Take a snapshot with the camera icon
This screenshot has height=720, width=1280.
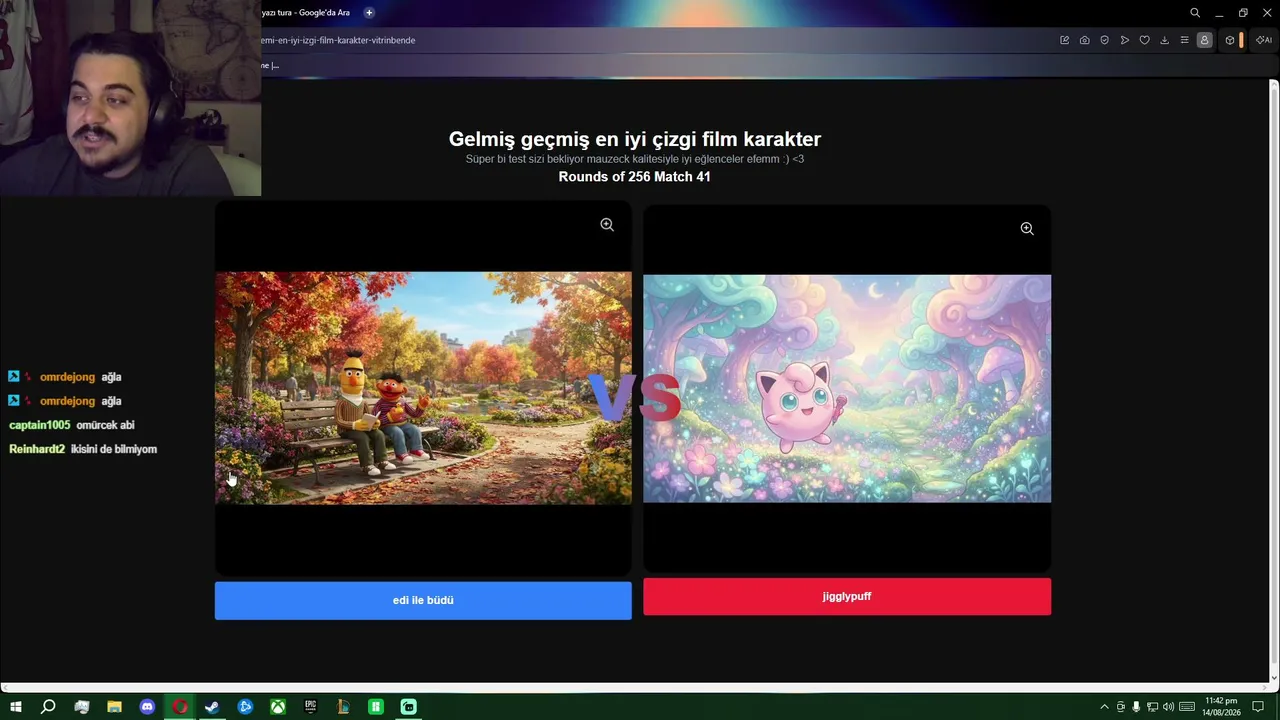[x=1085, y=40]
